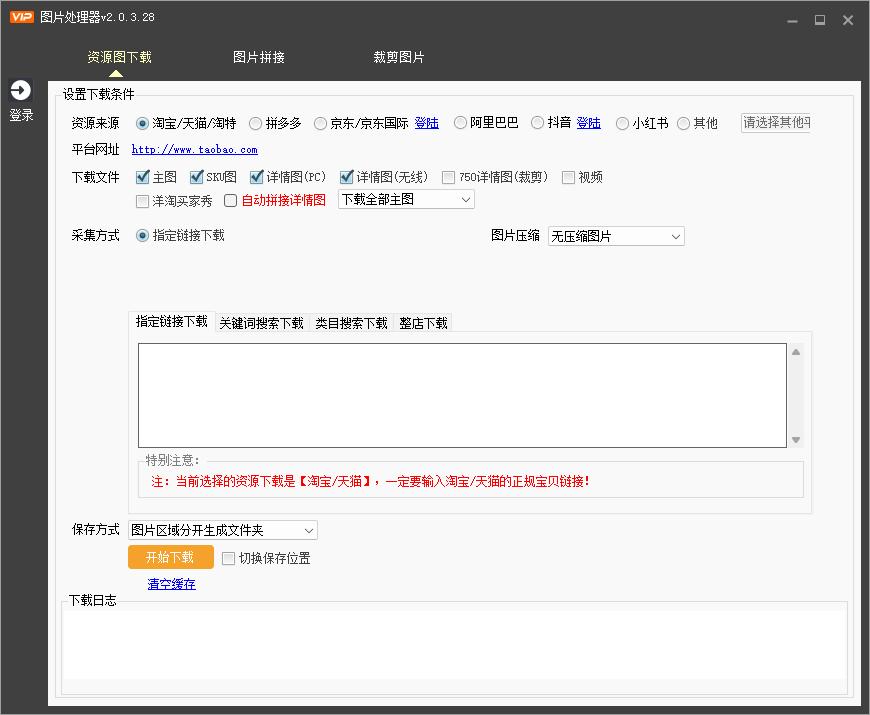The height and width of the screenshot is (715, 870).
Task: Open the 图片拼接 tab
Action: (259, 57)
